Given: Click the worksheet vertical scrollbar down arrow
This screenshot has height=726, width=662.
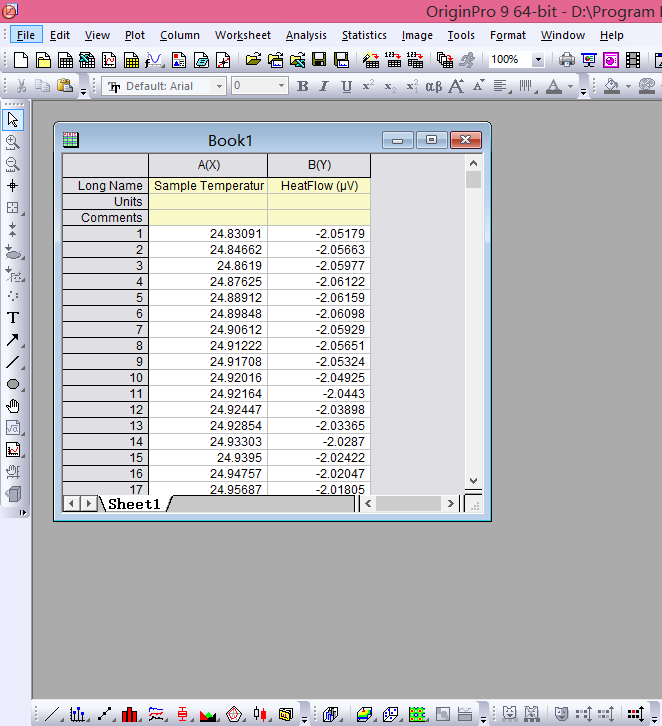Looking at the screenshot, I should (474, 481).
